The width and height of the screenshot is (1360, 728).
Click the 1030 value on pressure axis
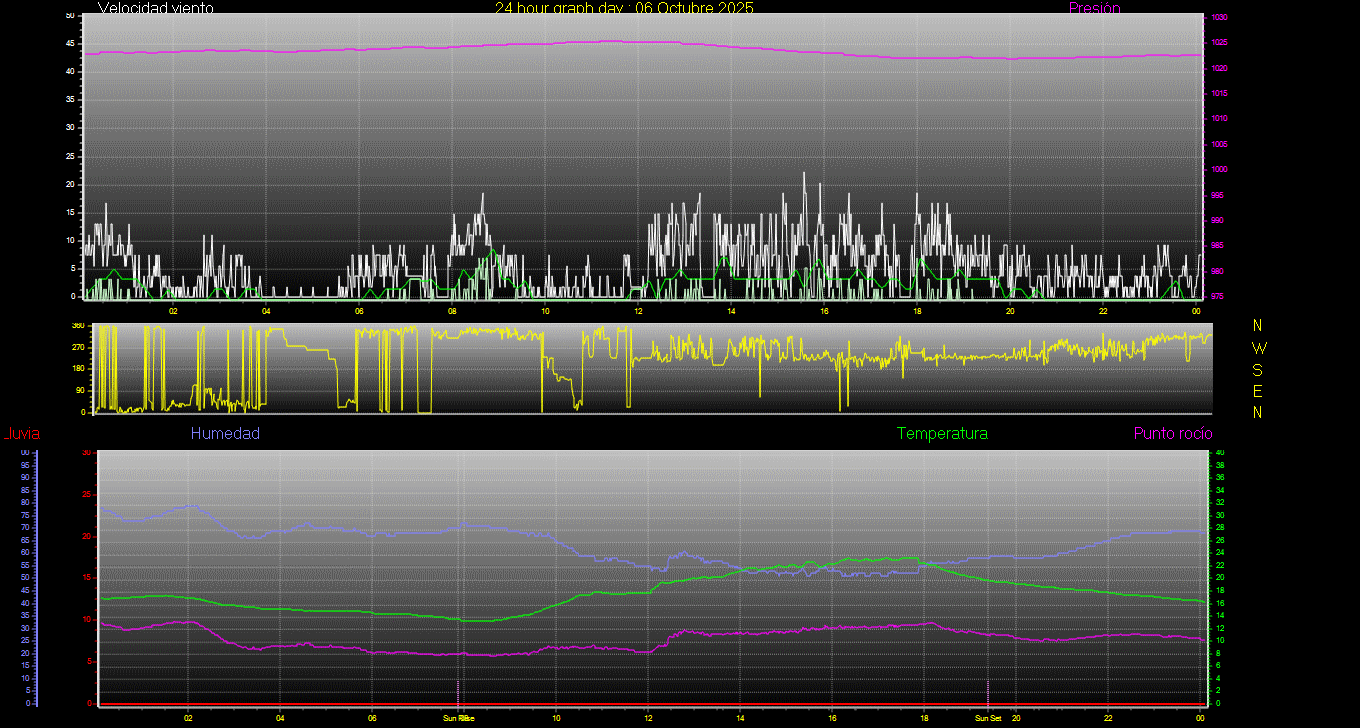[1220, 18]
